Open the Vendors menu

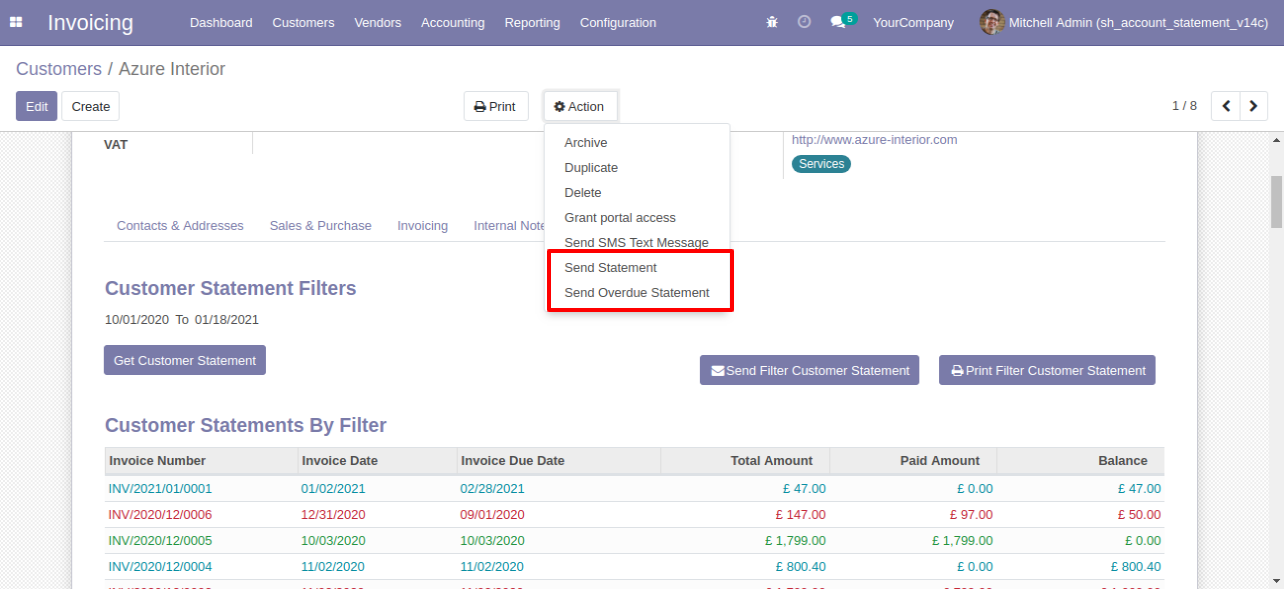[378, 22]
